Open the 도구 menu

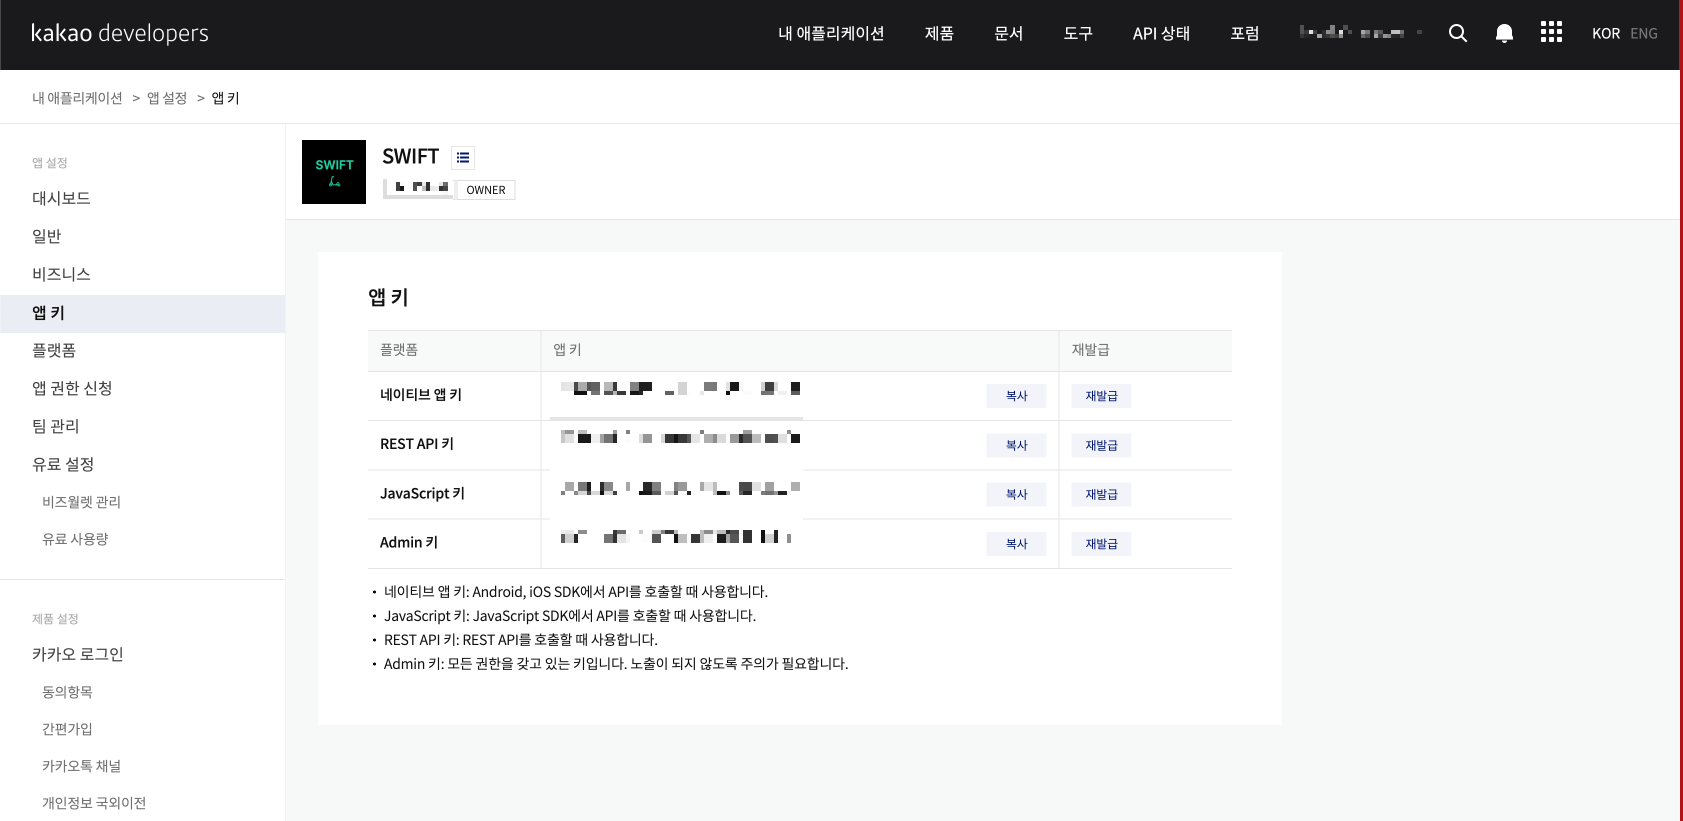(1078, 33)
